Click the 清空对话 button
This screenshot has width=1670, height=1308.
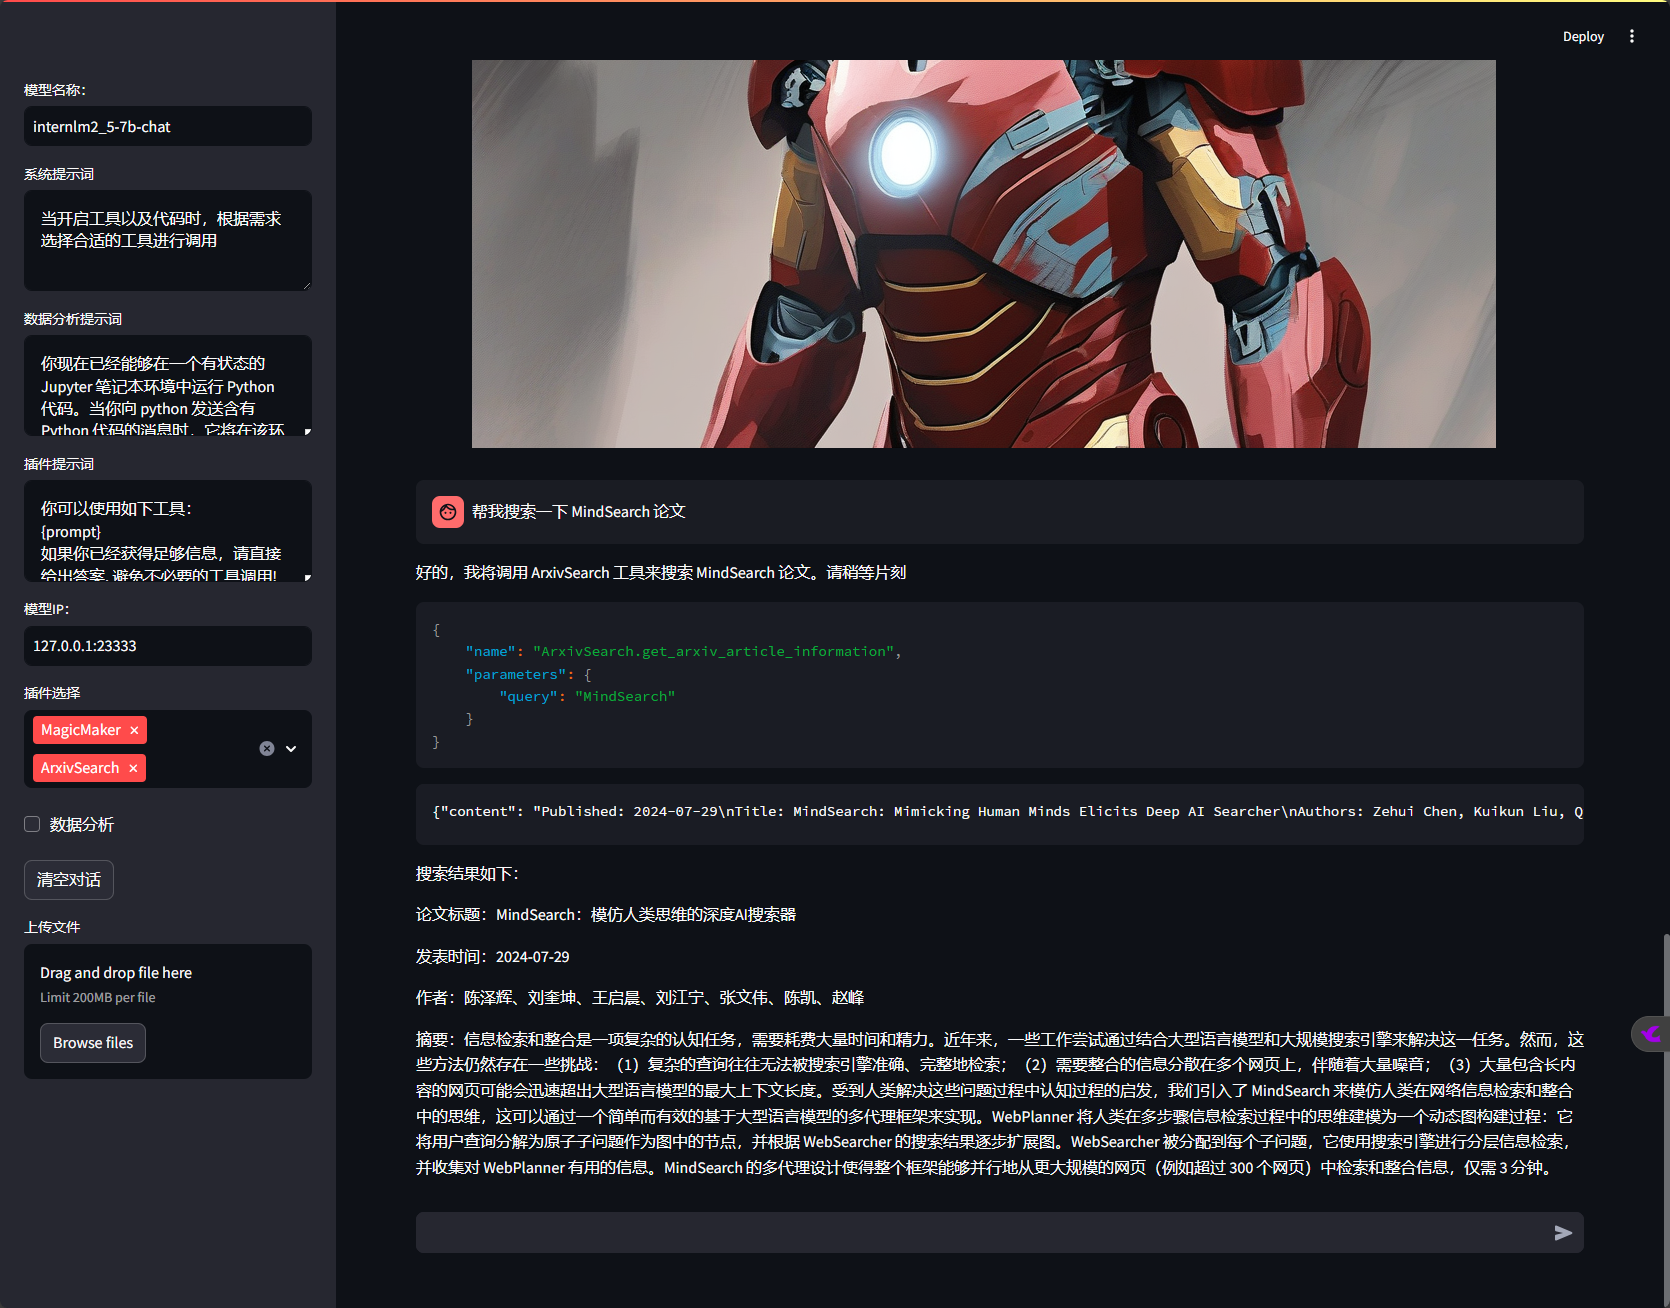pos(69,880)
